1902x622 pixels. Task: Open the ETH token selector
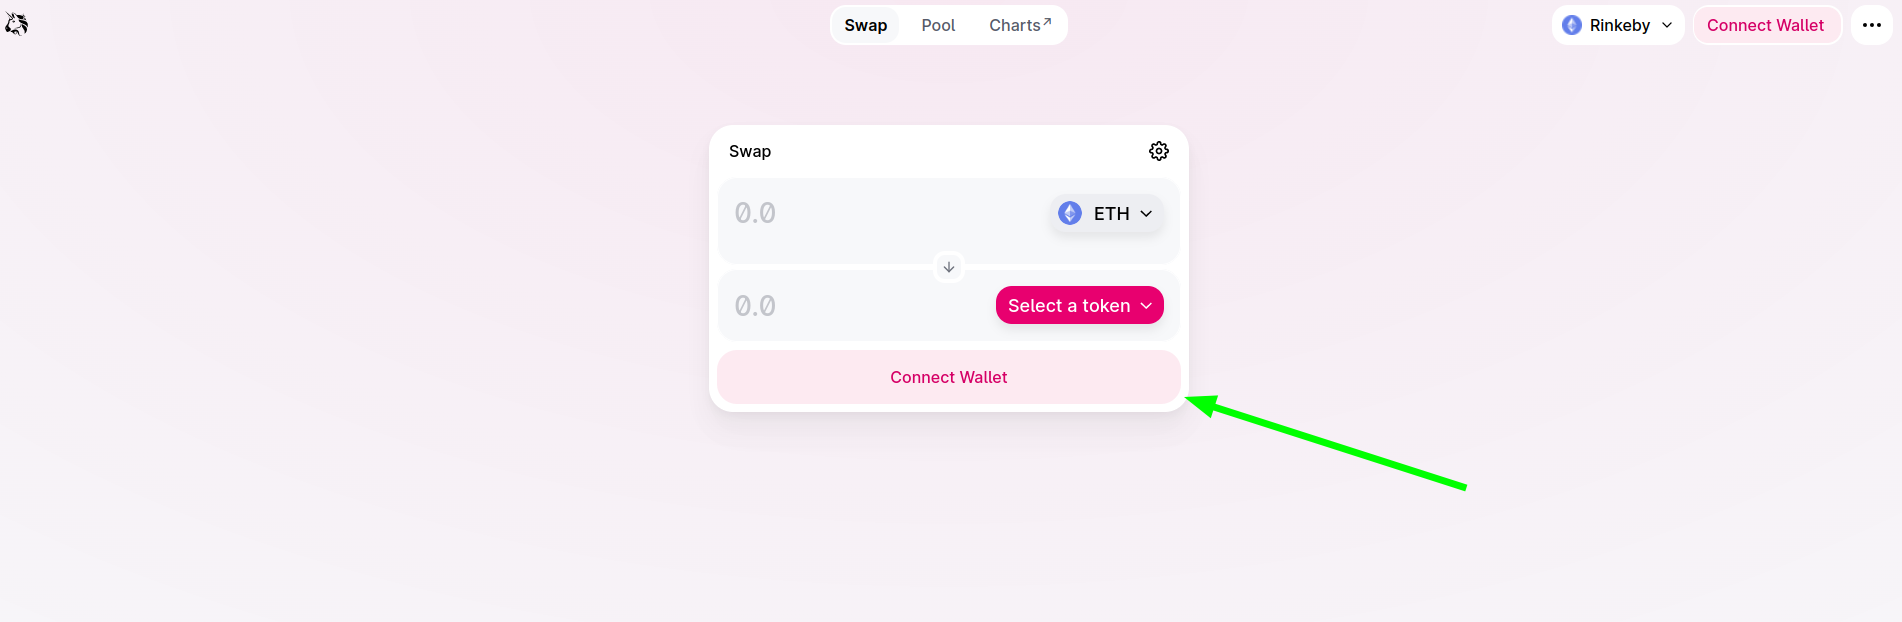(1106, 213)
